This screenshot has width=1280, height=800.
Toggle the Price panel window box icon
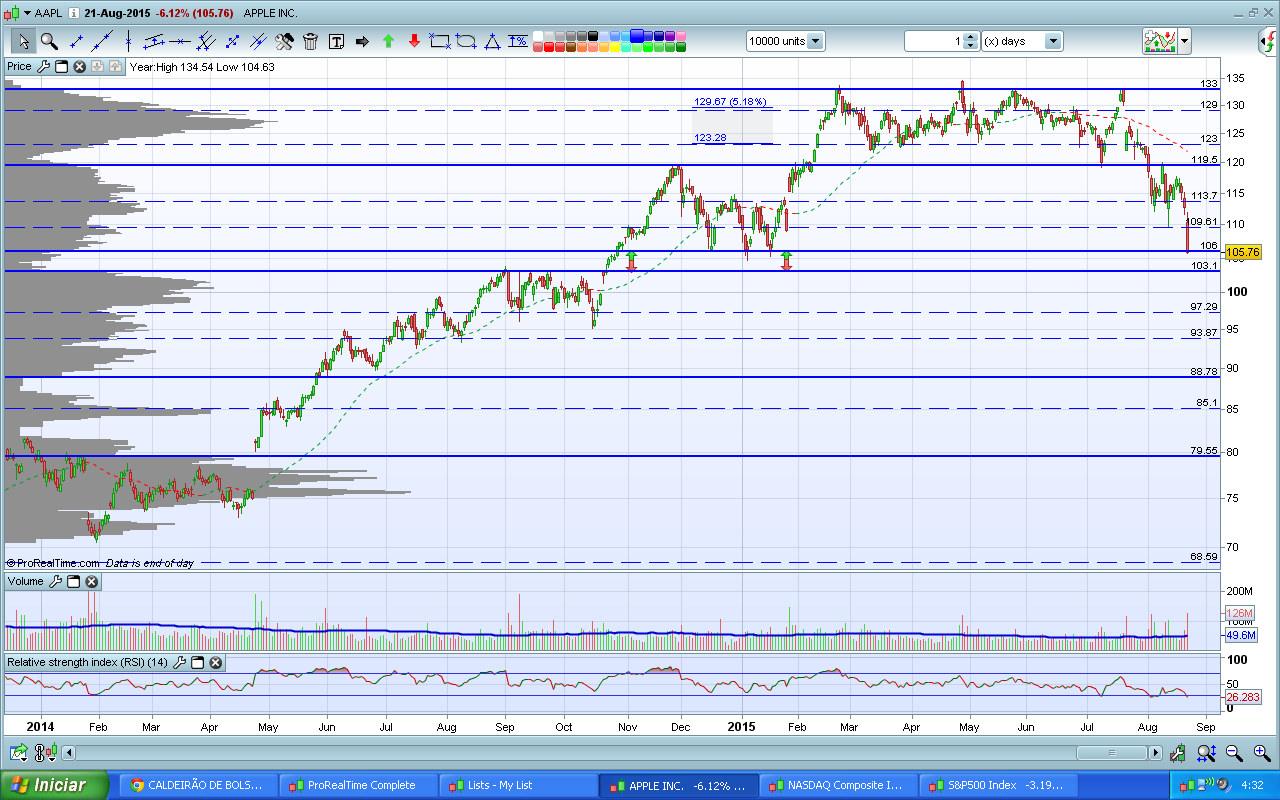[x=61, y=67]
